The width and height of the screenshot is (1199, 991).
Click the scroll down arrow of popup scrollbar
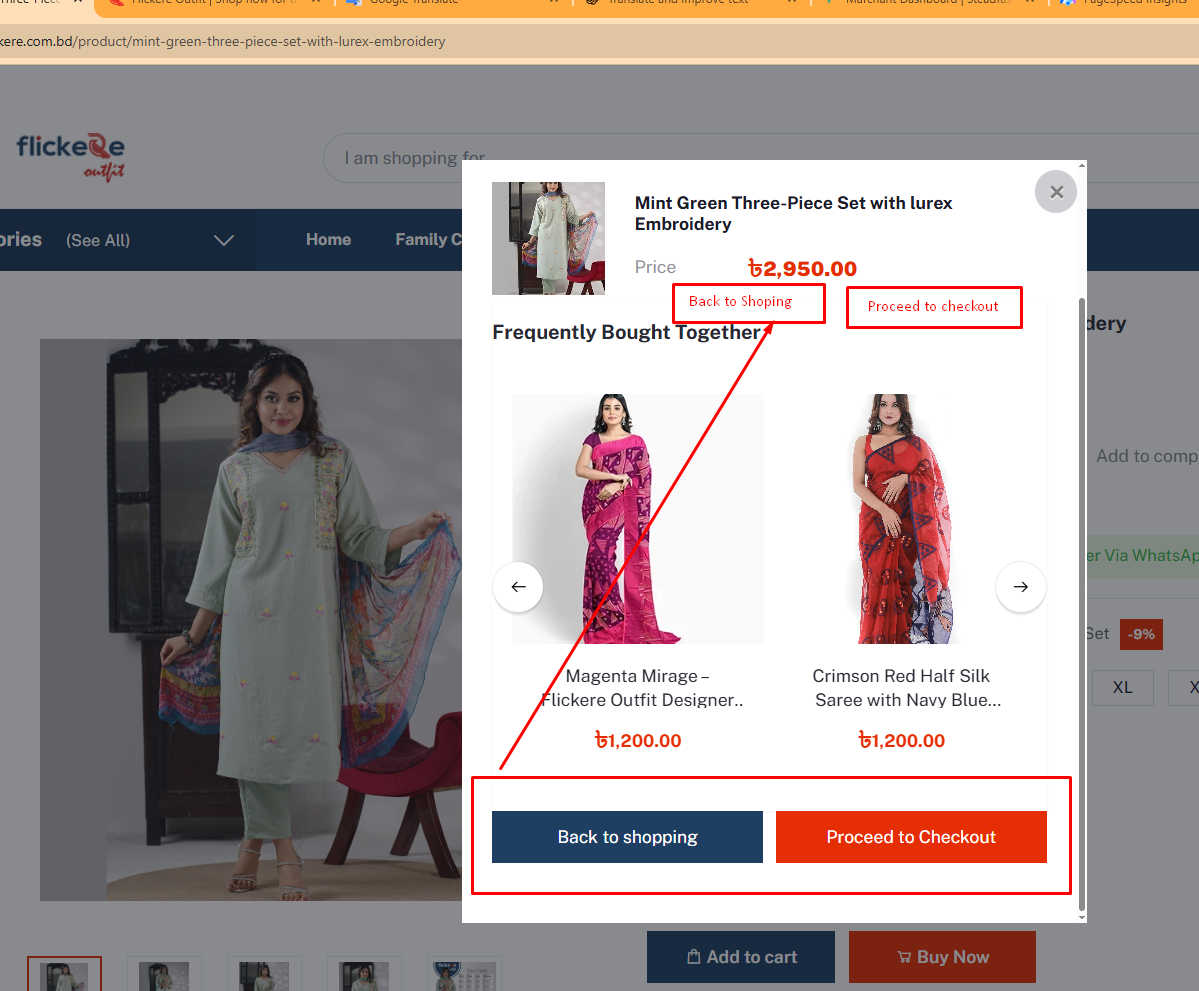(1081, 916)
